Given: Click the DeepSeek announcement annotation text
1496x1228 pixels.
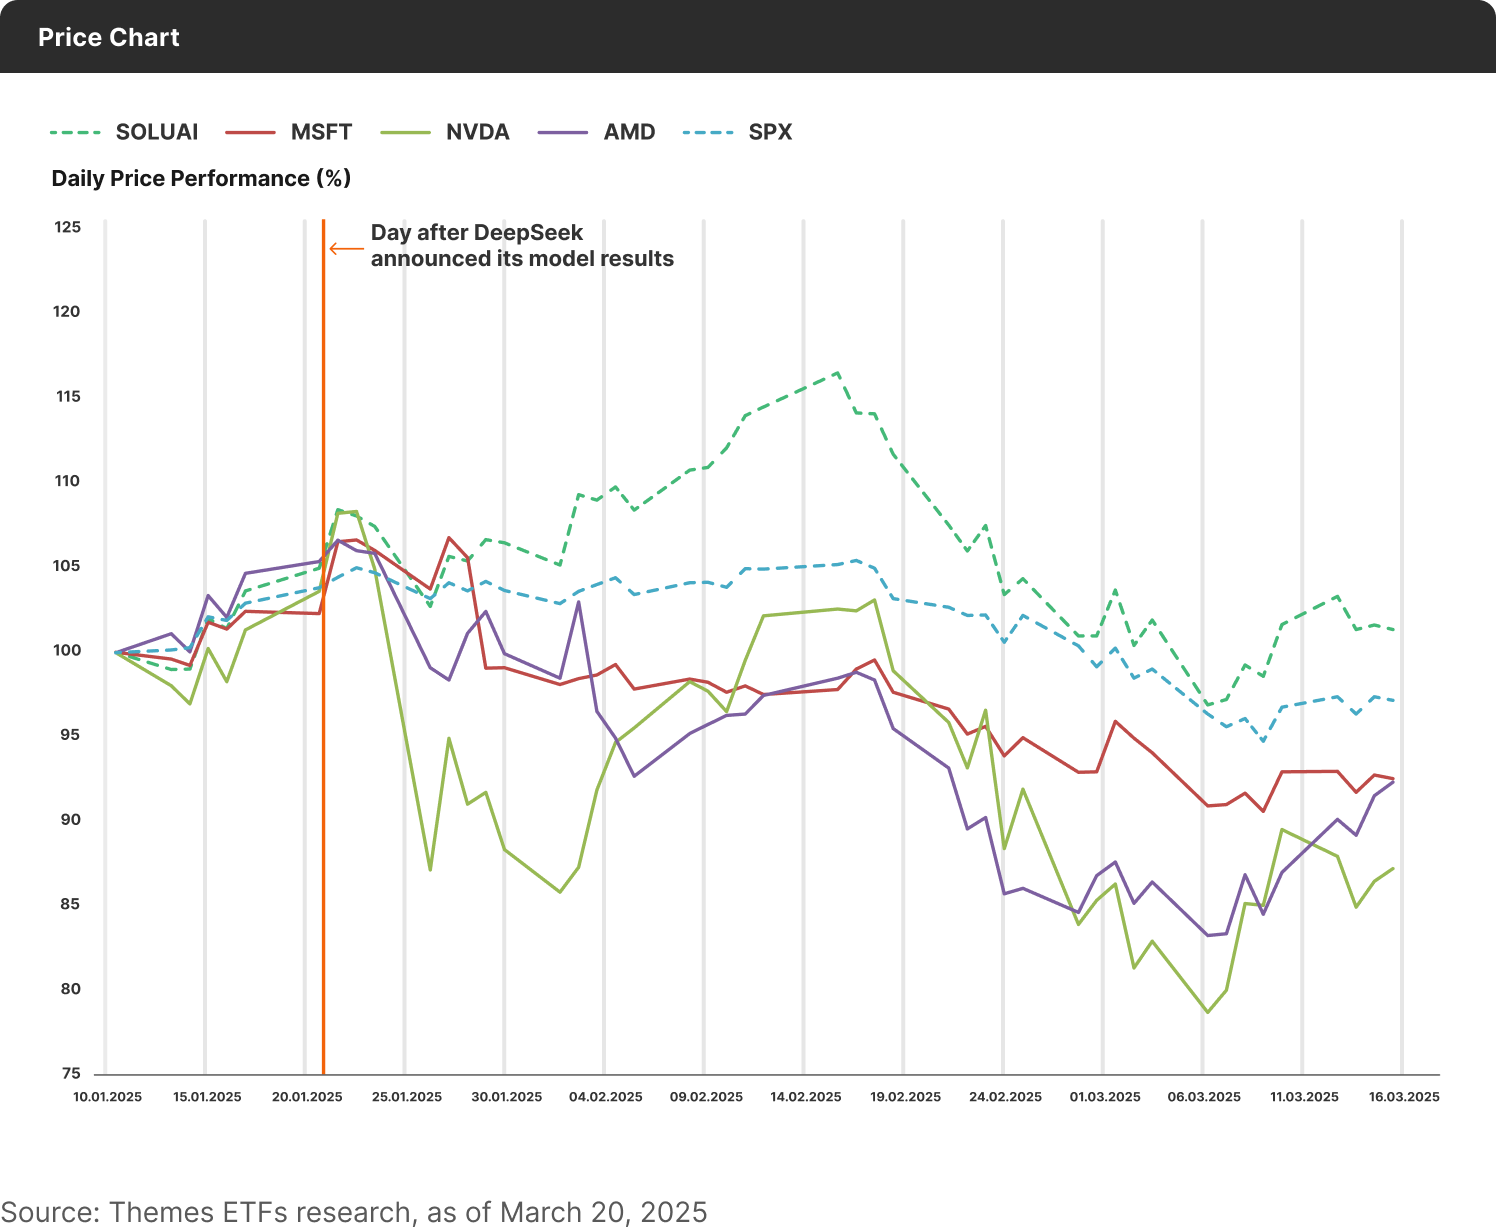Looking at the screenshot, I should [x=522, y=246].
